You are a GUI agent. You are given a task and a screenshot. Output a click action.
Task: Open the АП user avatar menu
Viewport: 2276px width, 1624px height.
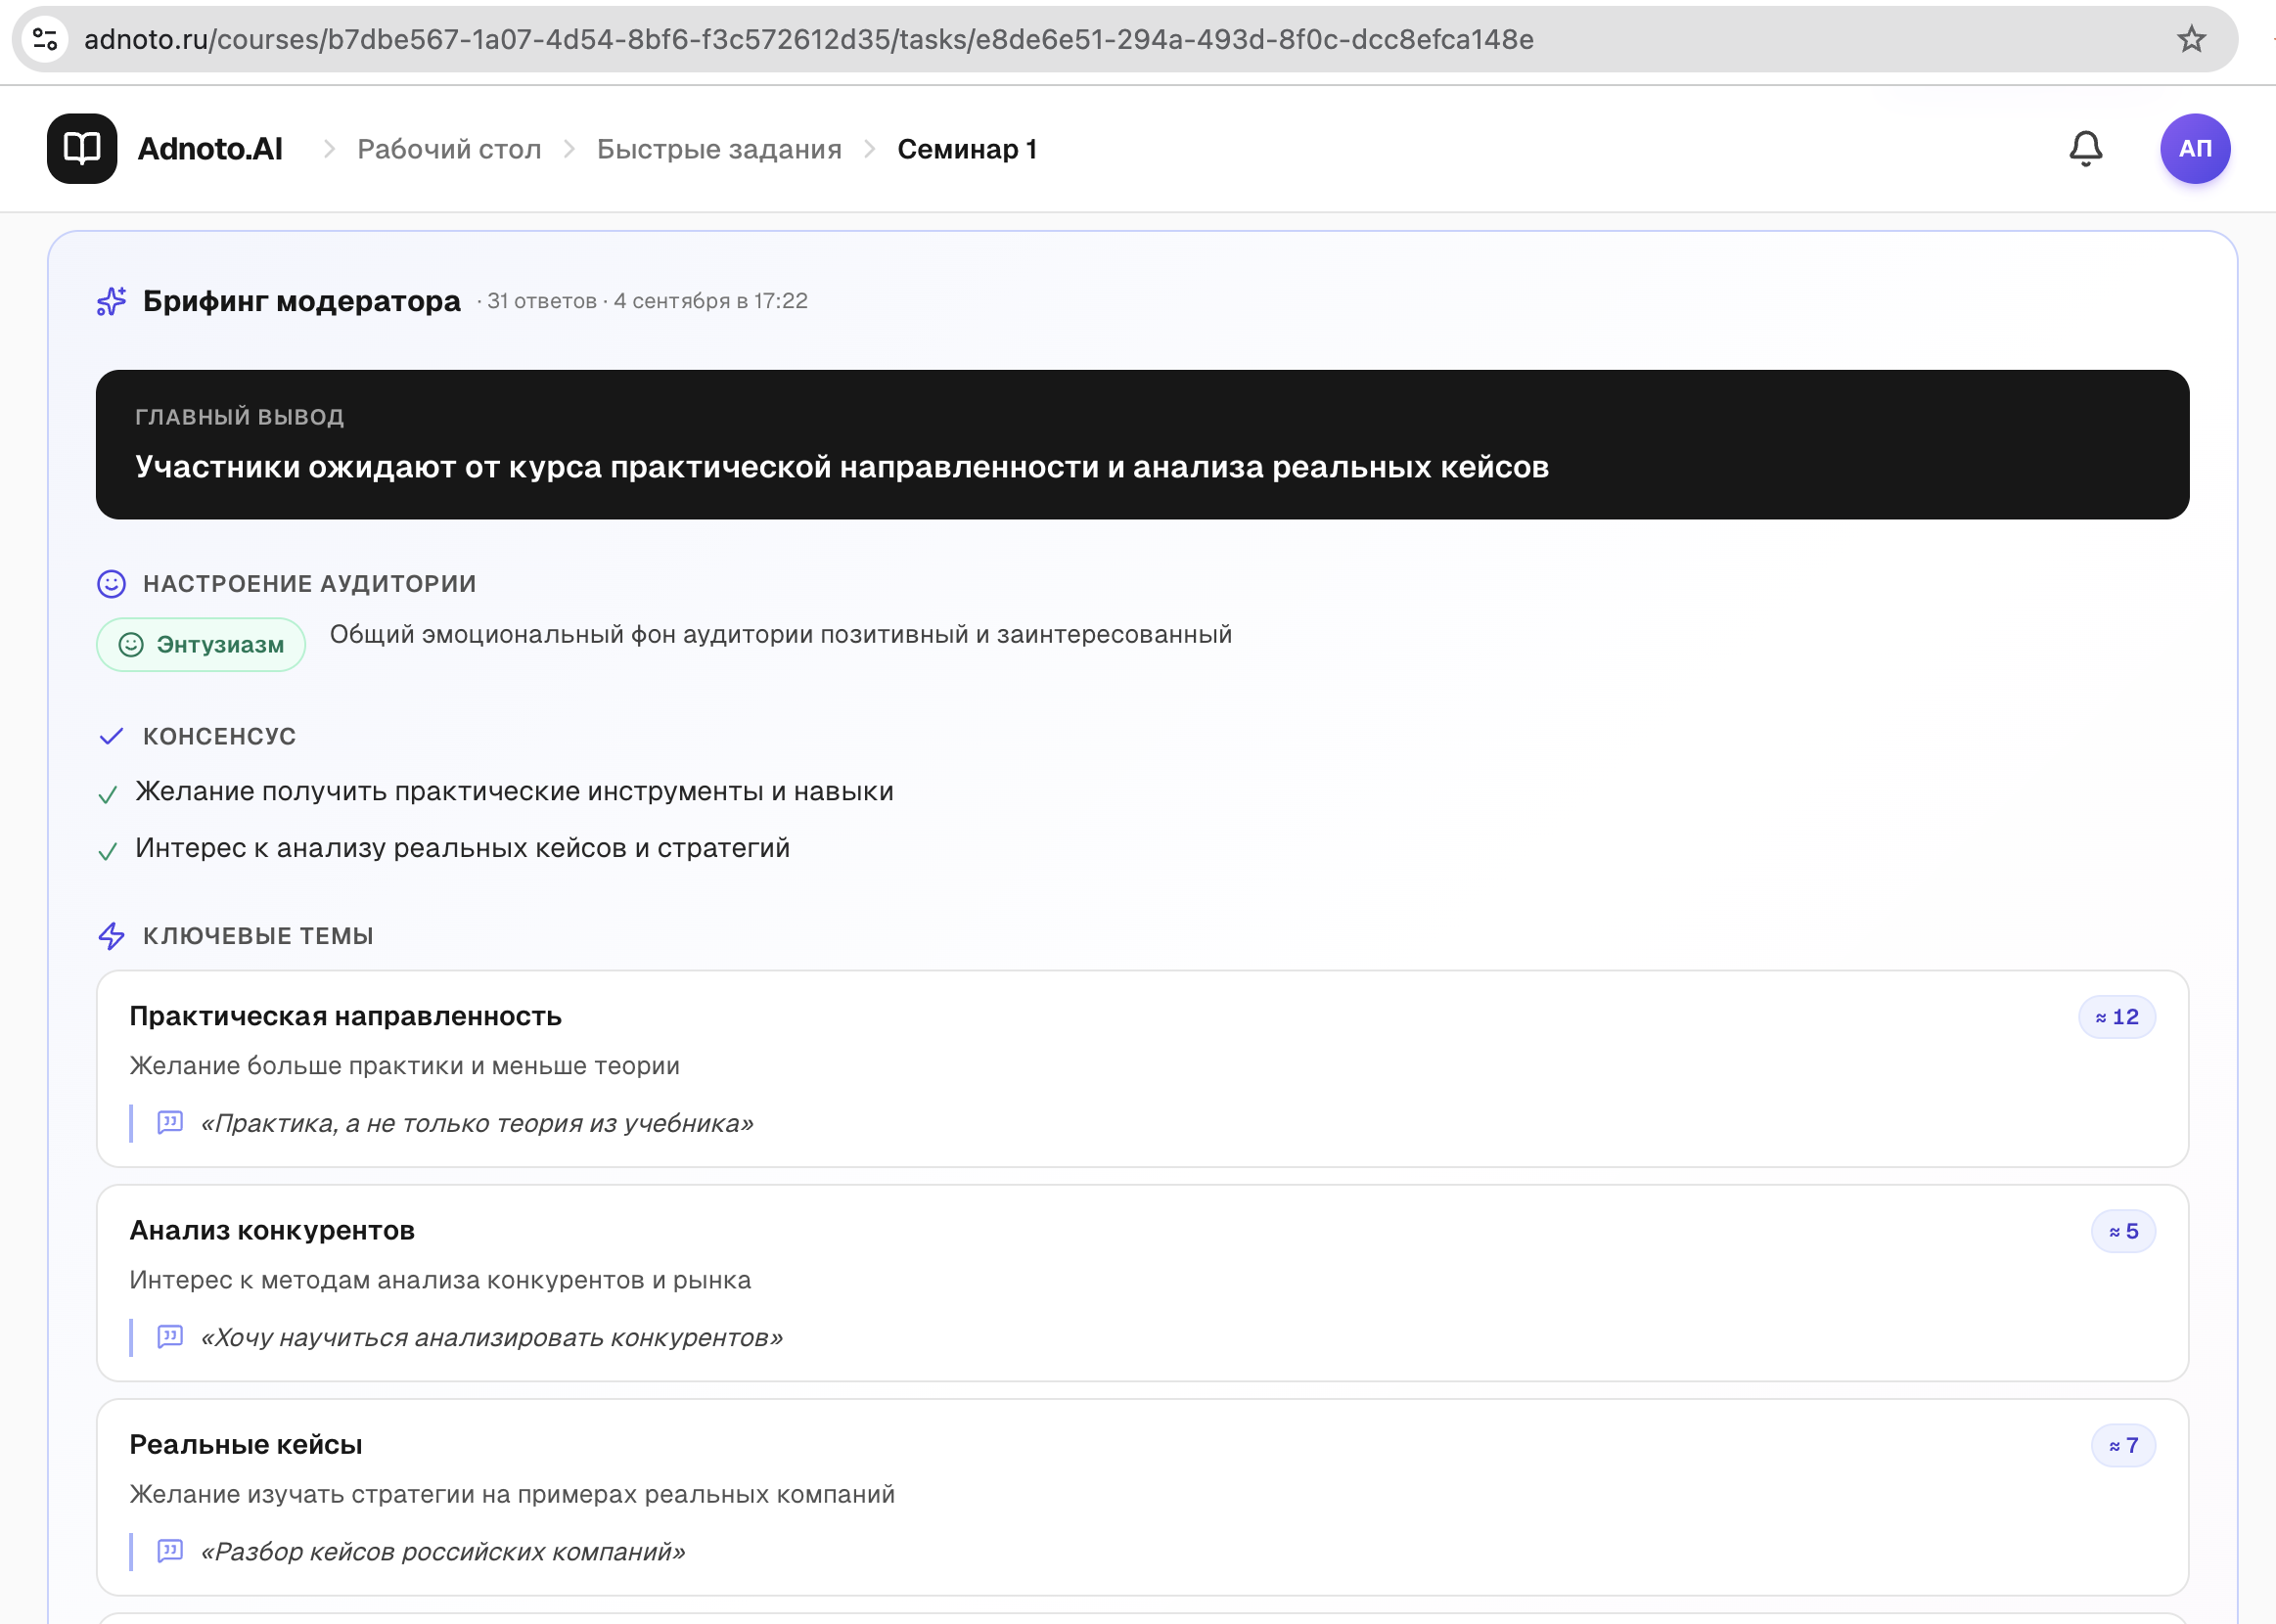coord(2194,149)
